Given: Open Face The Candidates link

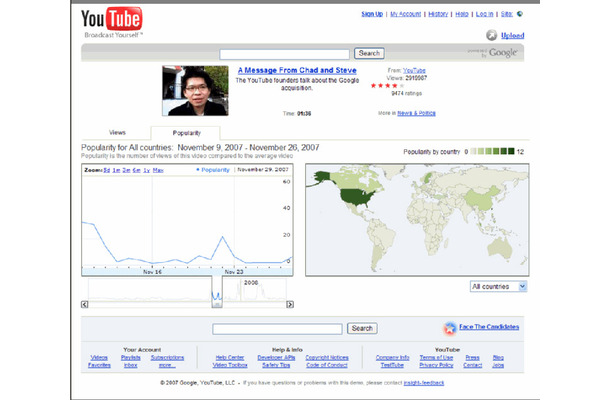Looking at the screenshot, I should point(489,327).
